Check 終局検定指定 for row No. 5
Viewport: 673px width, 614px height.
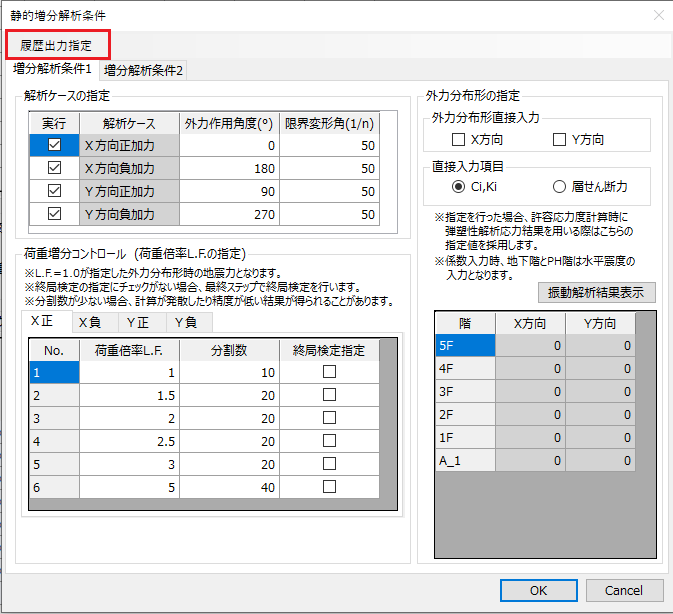click(x=329, y=464)
